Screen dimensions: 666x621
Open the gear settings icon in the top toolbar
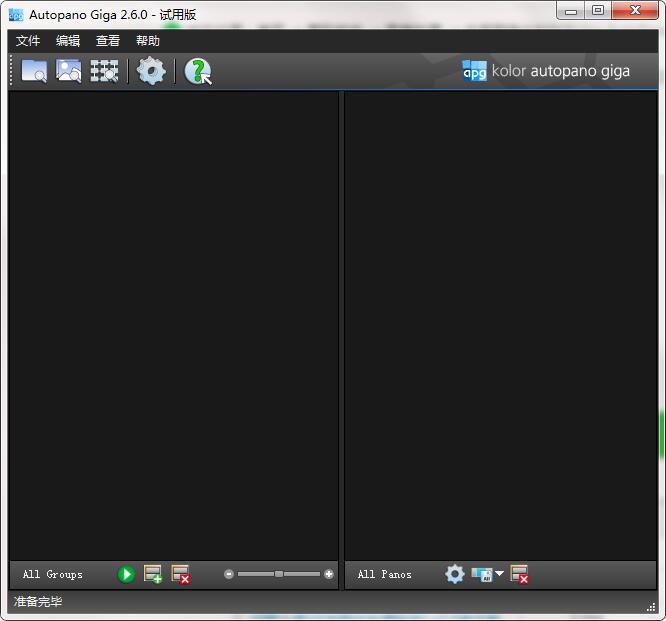pos(151,71)
